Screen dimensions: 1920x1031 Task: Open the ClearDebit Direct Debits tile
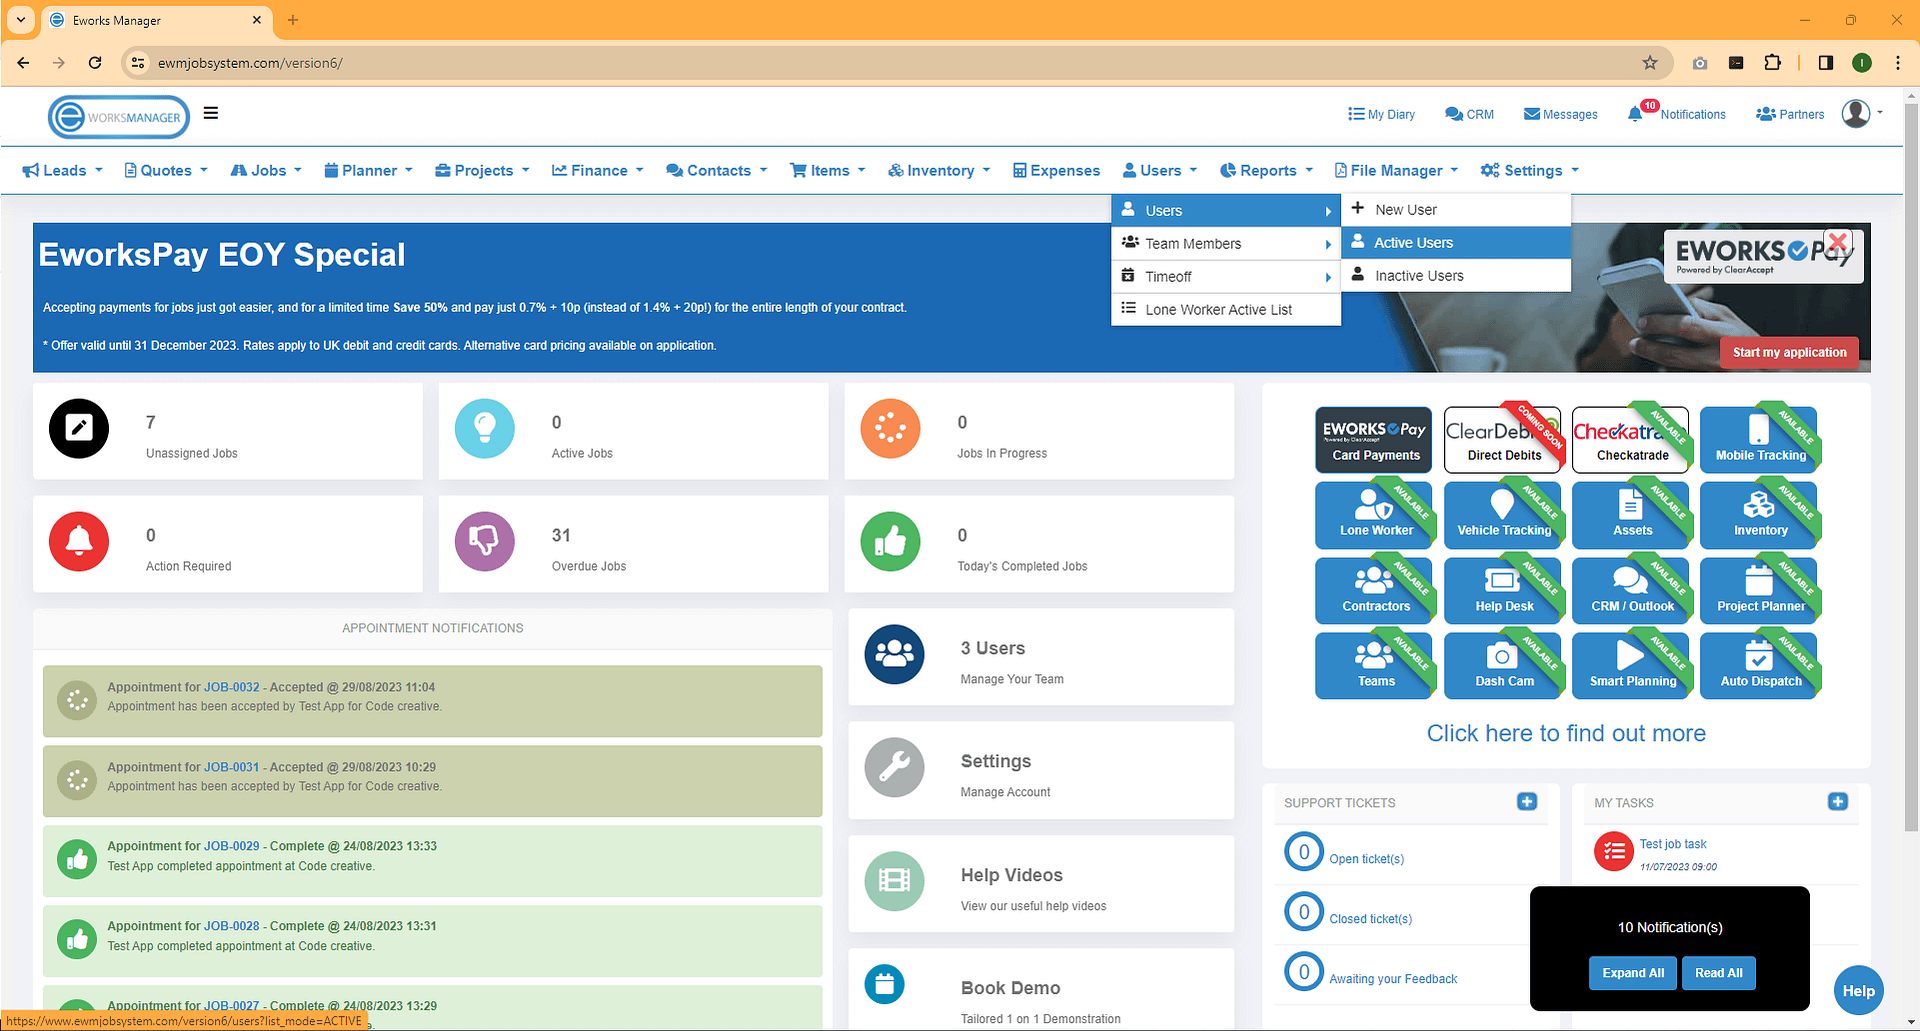(1503, 440)
